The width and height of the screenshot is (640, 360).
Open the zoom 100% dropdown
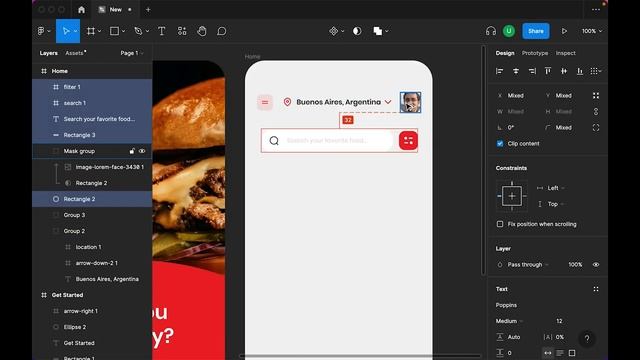tap(592, 31)
